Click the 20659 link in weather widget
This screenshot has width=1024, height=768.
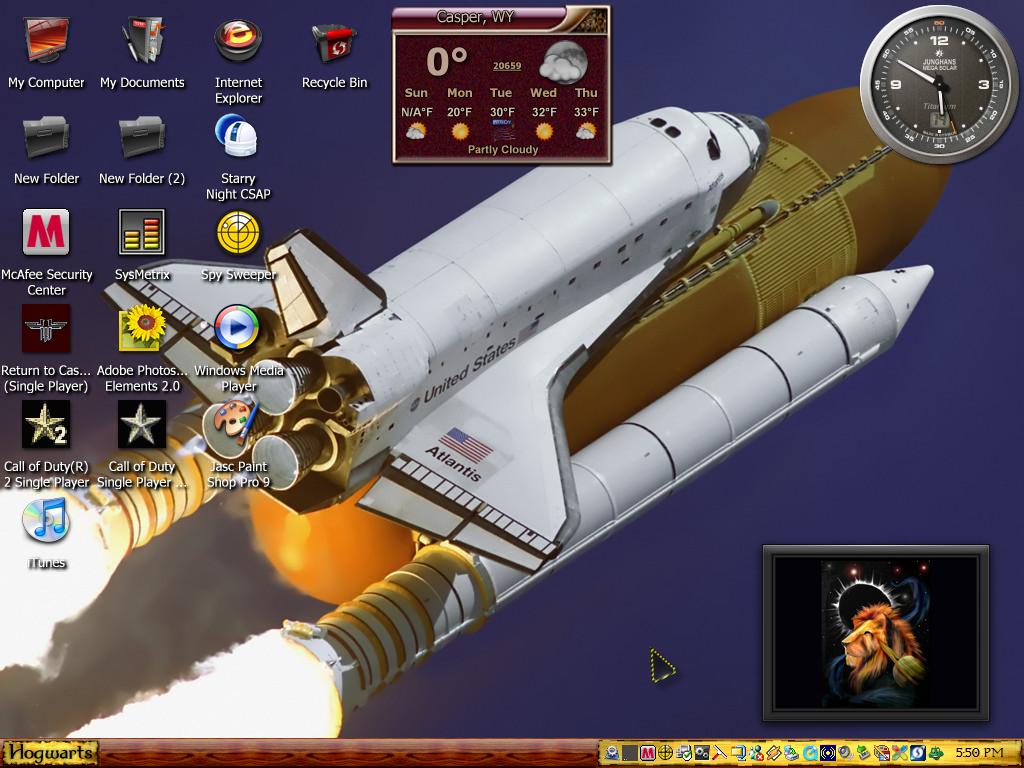[x=507, y=65]
